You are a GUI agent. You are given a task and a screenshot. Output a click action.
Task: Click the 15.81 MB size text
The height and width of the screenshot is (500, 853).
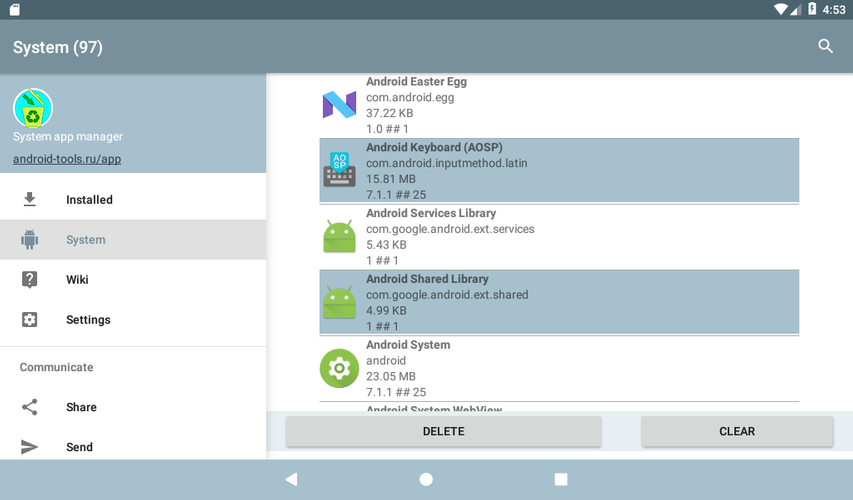click(391, 179)
